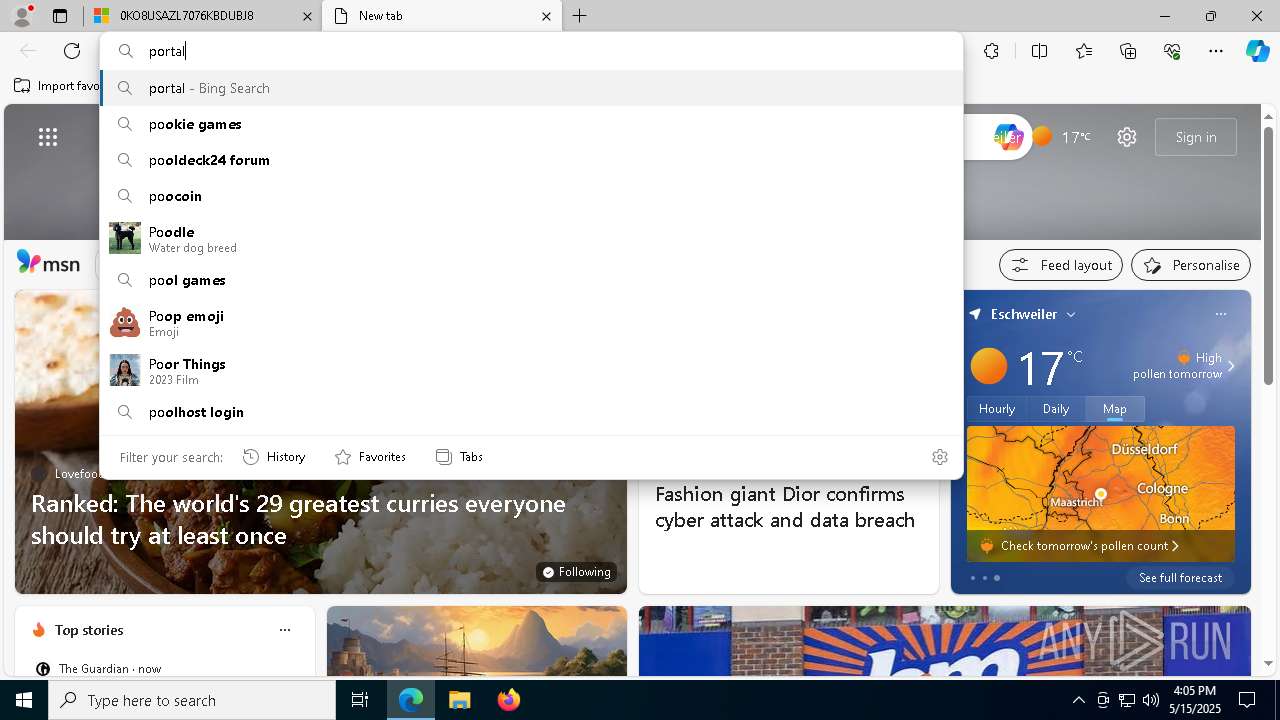Open Dior cyber attack article
Image resolution: width=1280 pixels, height=720 pixels.
[x=785, y=507]
